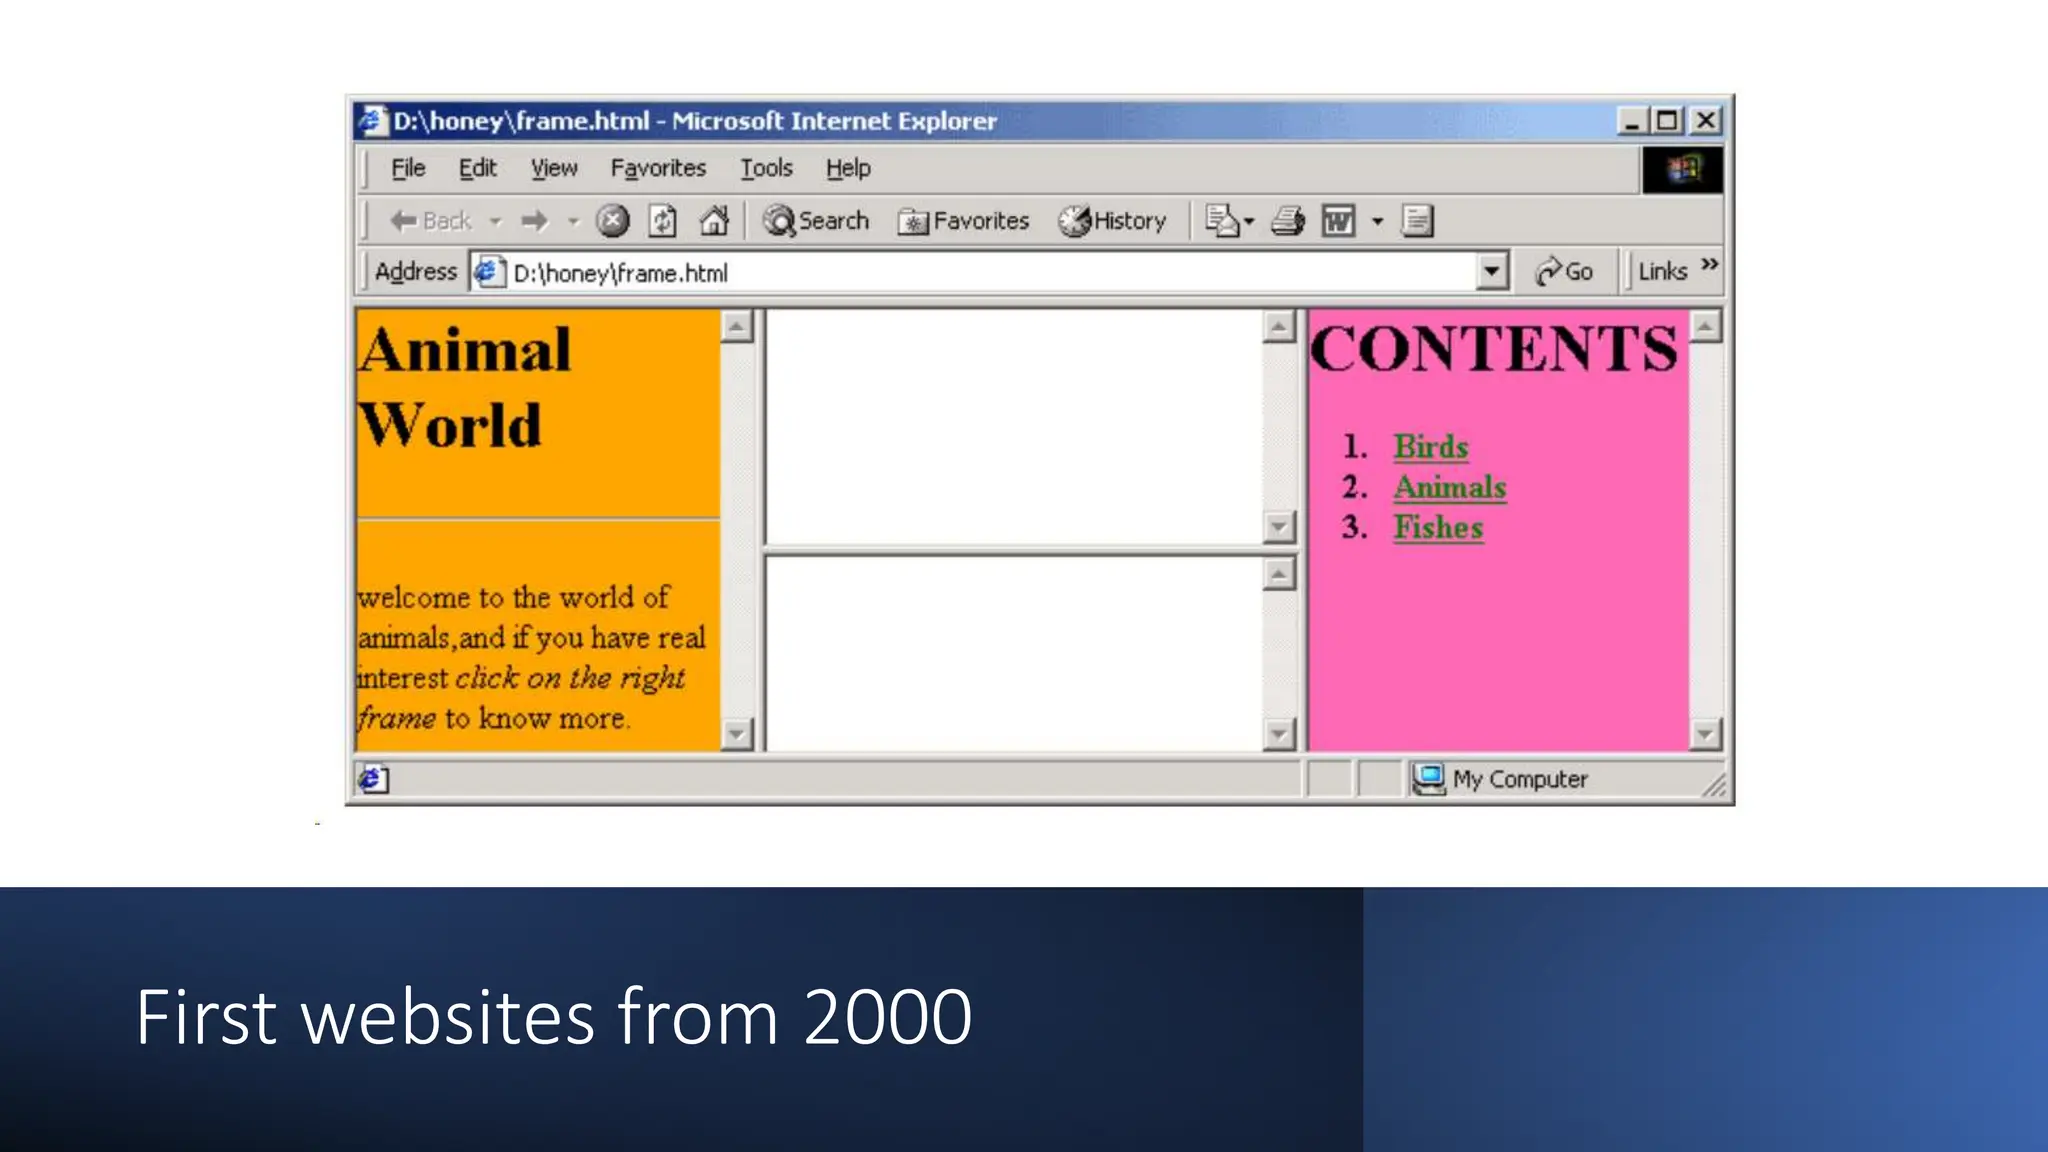2048x1152 pixels.
Task: Open the History toolbar button
Action: (x=1113, y=221)
